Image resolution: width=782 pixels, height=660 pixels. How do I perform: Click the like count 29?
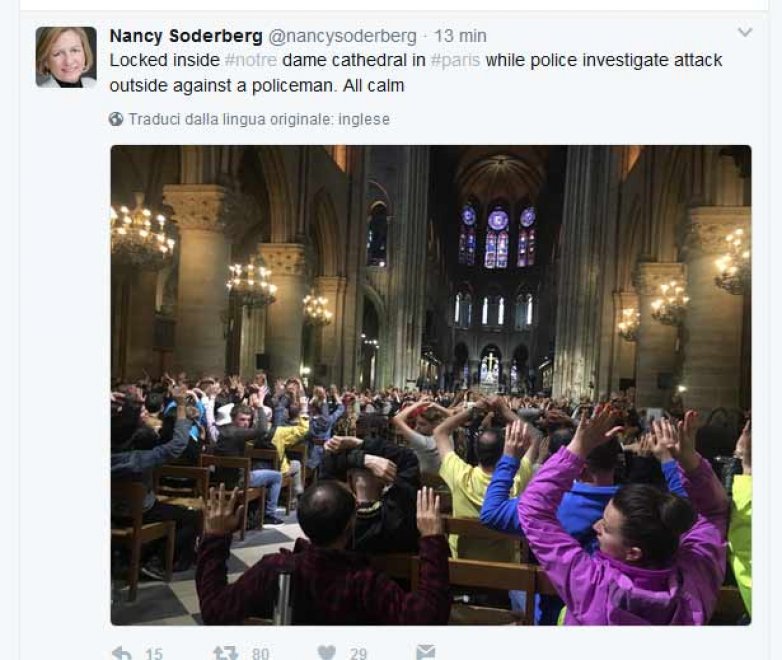point(358,653)
